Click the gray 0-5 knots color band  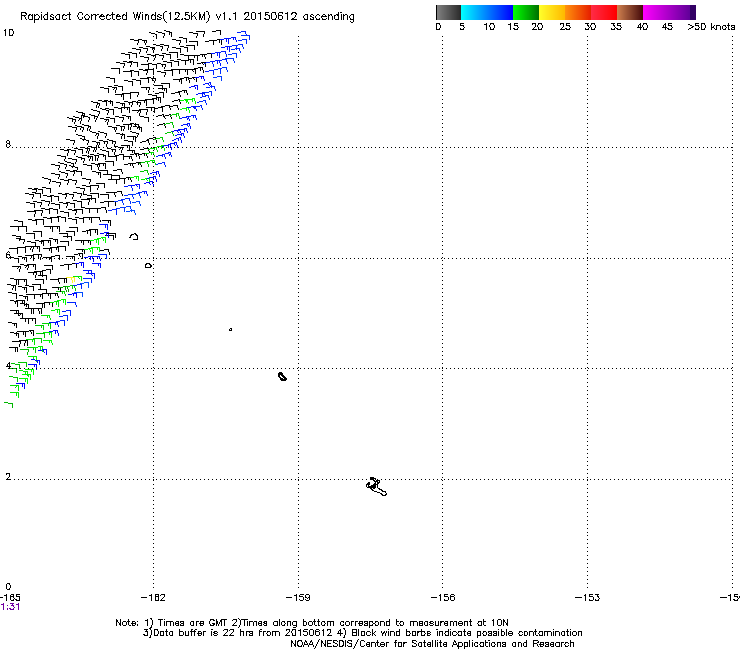pos(448,12)
